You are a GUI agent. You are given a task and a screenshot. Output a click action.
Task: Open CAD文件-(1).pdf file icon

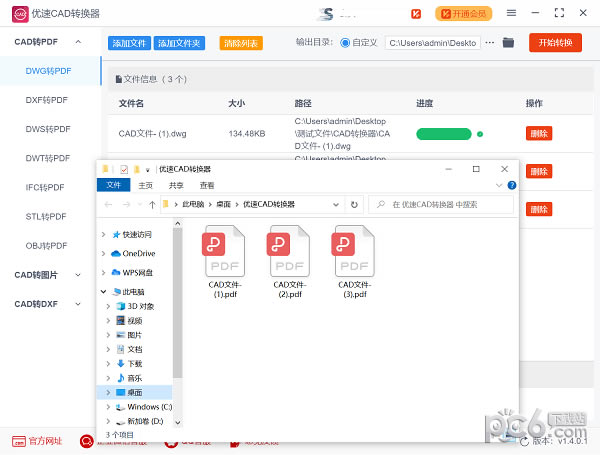225,251
